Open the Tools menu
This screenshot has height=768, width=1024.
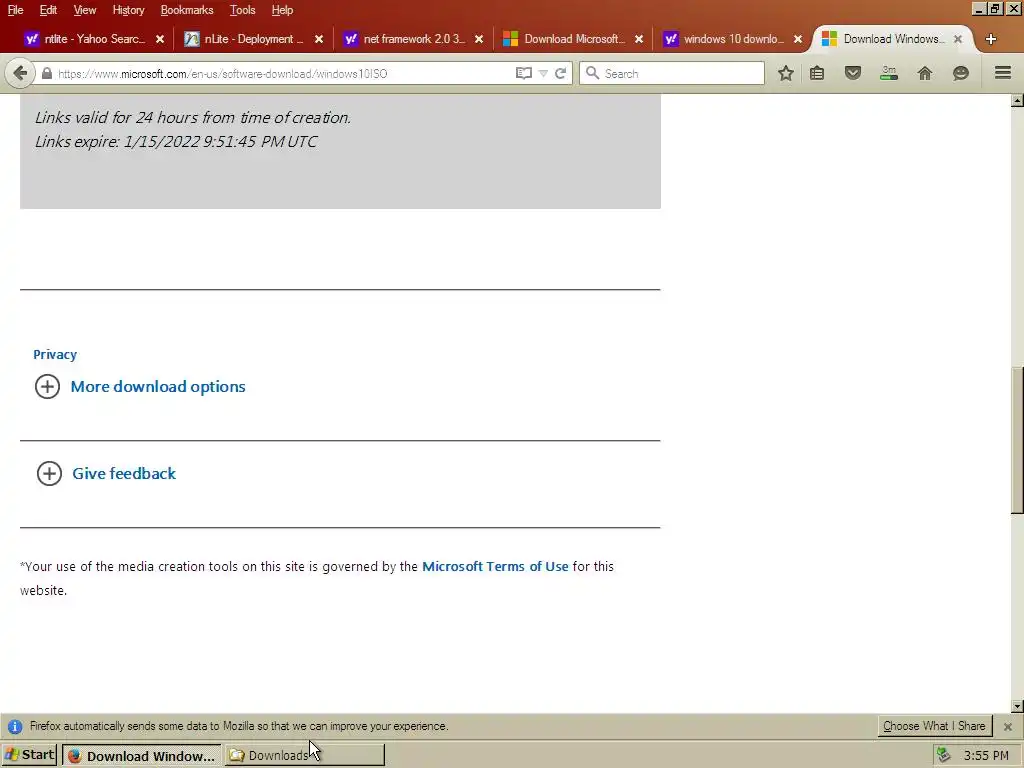pos(242,10)
